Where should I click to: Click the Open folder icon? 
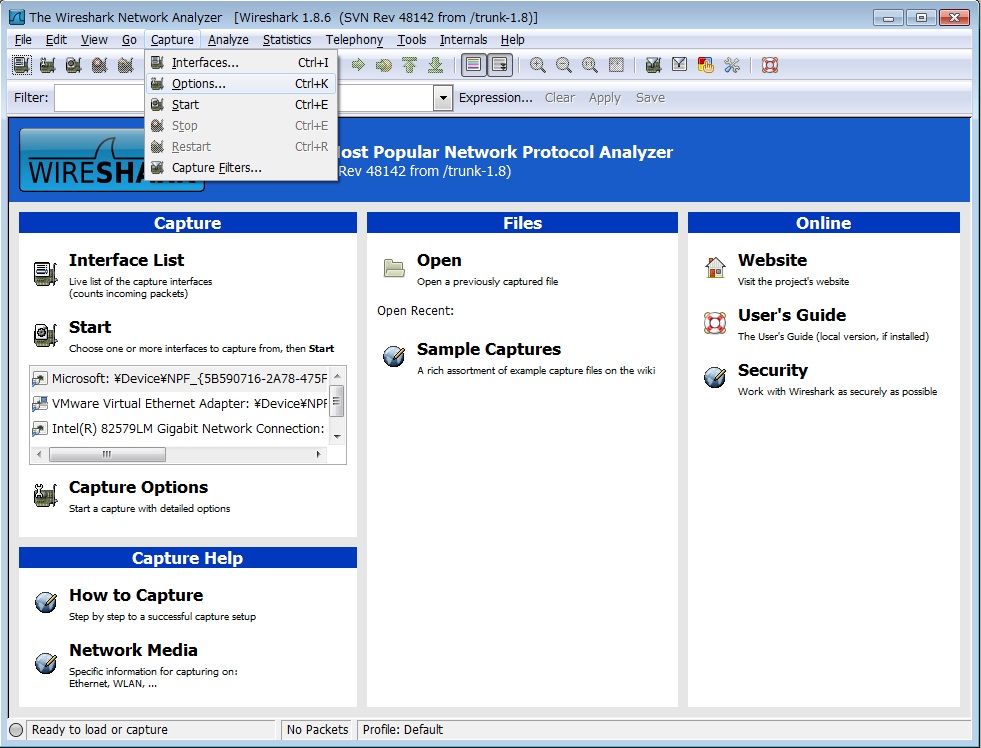point(394,268)
